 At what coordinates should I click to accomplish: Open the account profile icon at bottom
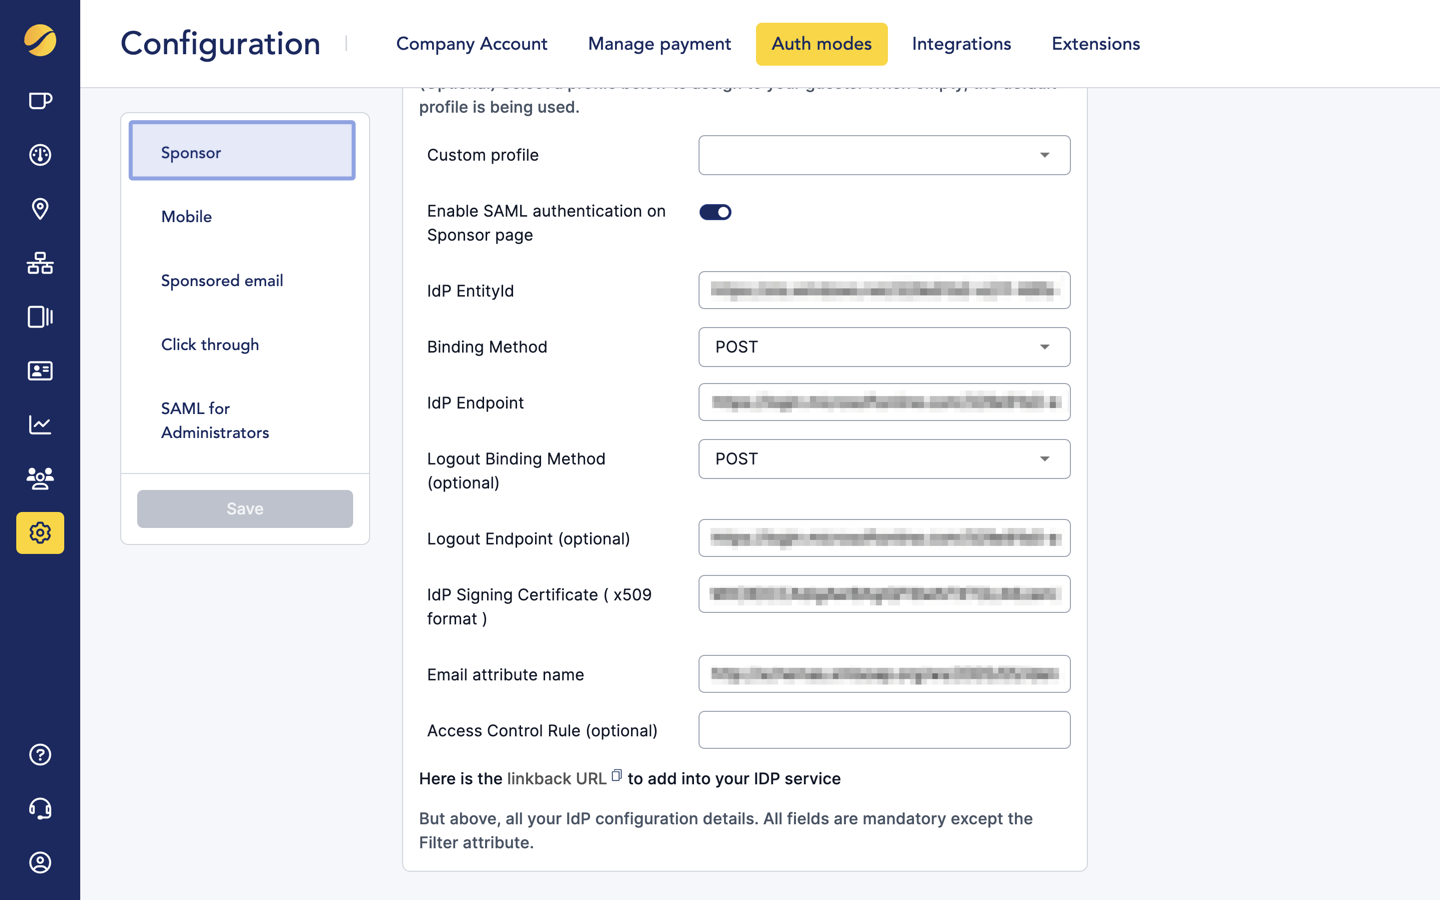[40, 862]
